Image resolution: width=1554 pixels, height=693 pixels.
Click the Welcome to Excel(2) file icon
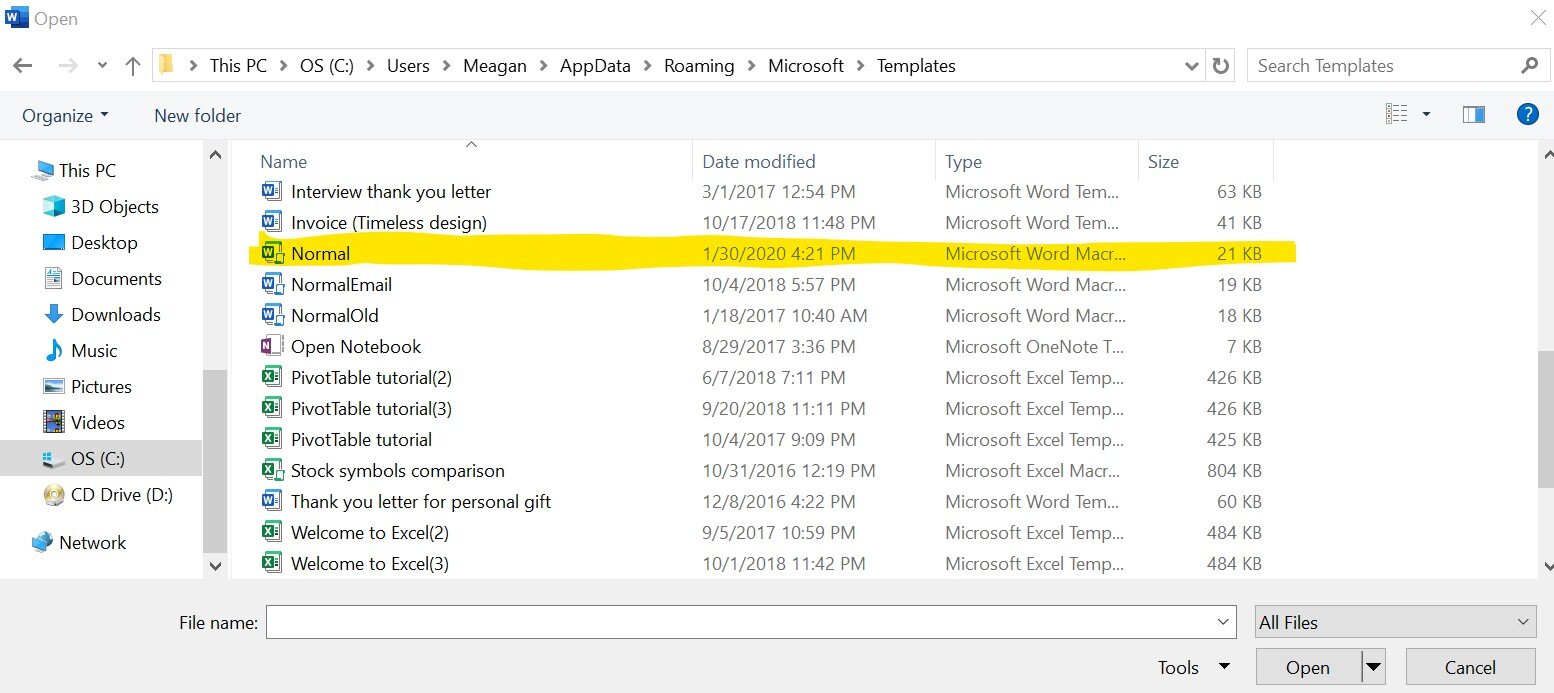(x=272, y=533)
